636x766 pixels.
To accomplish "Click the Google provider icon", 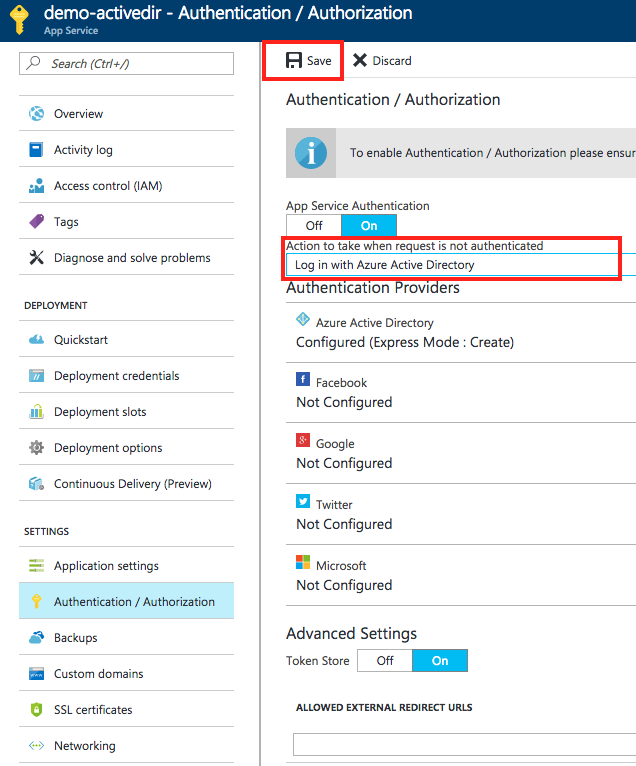I will coord(303,440).
